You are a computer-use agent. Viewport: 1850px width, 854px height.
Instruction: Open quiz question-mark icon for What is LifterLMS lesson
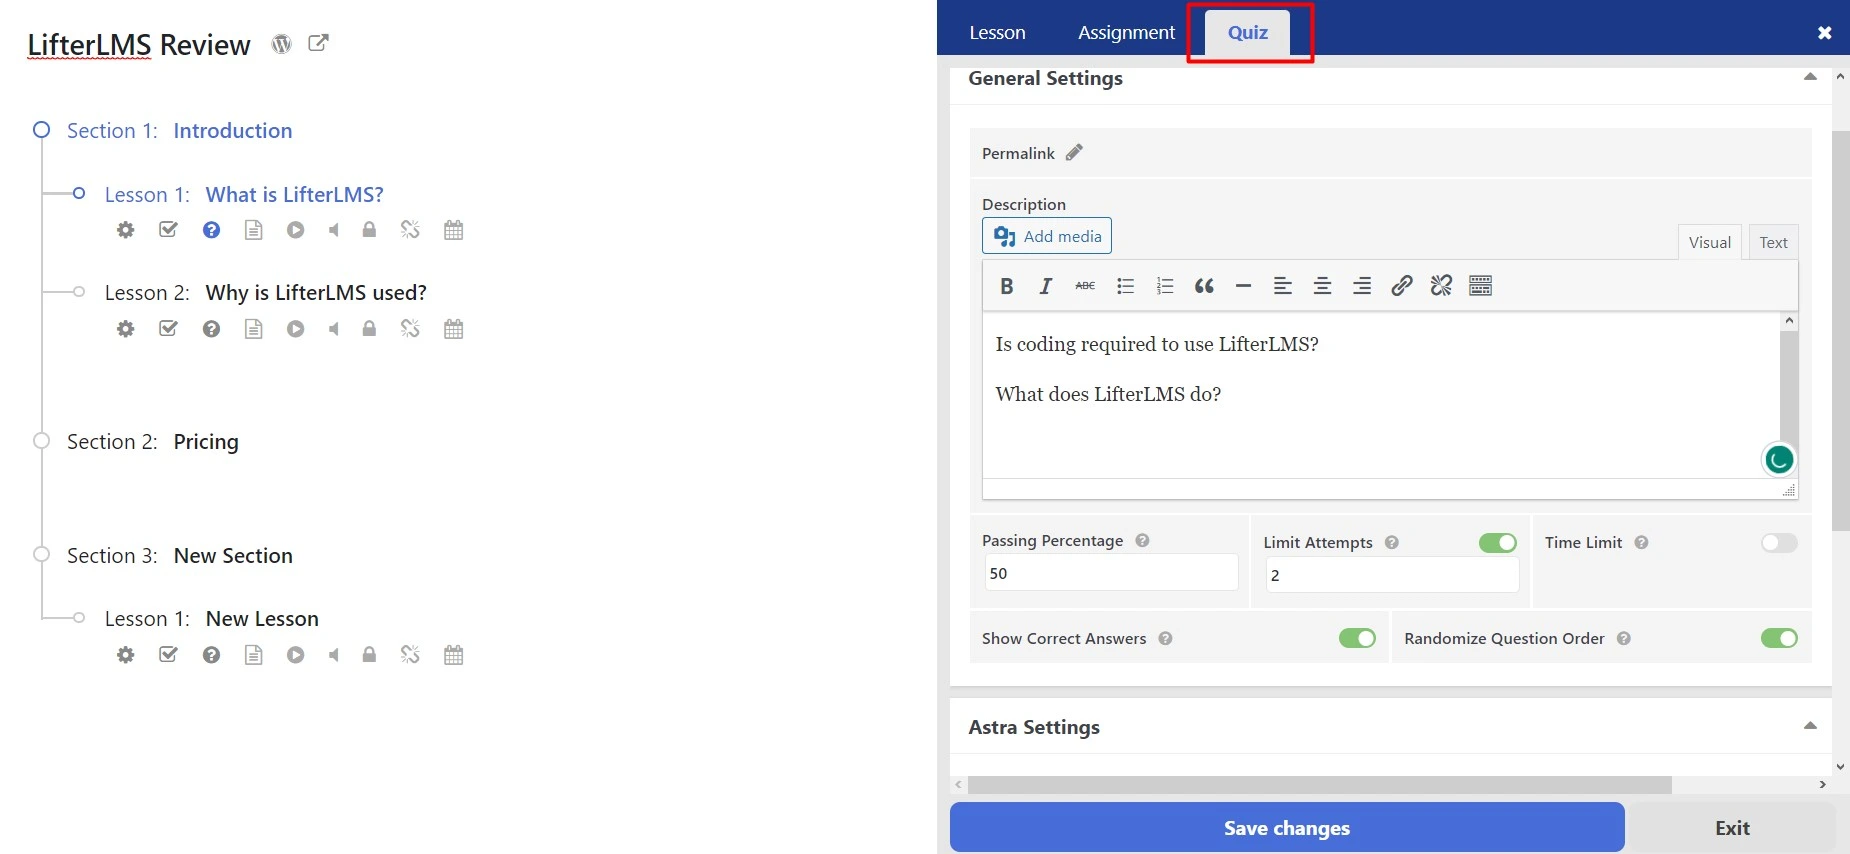click(211, 230)
